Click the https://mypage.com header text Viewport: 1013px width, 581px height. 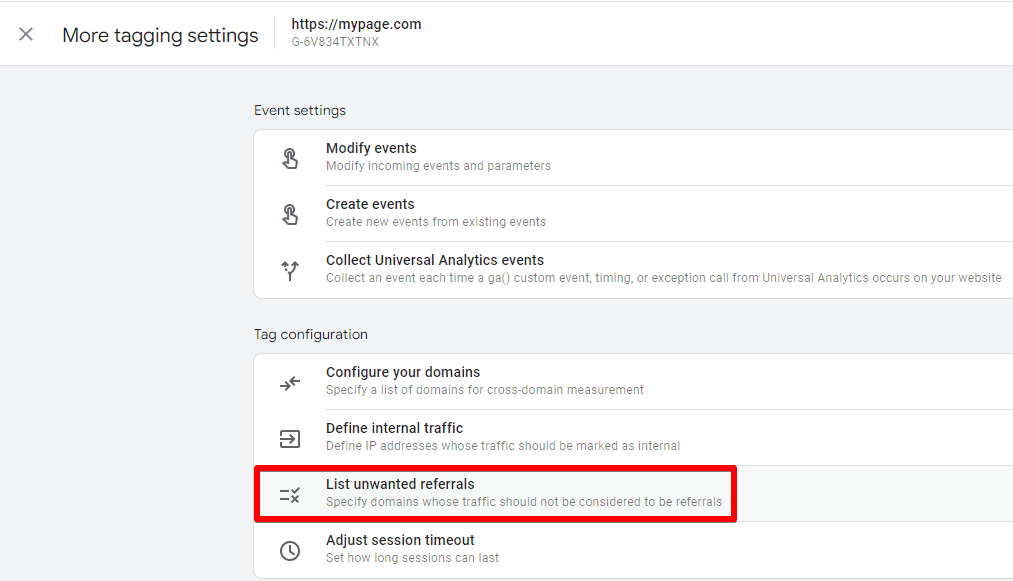pyautogui.click(x=355, y=24)
